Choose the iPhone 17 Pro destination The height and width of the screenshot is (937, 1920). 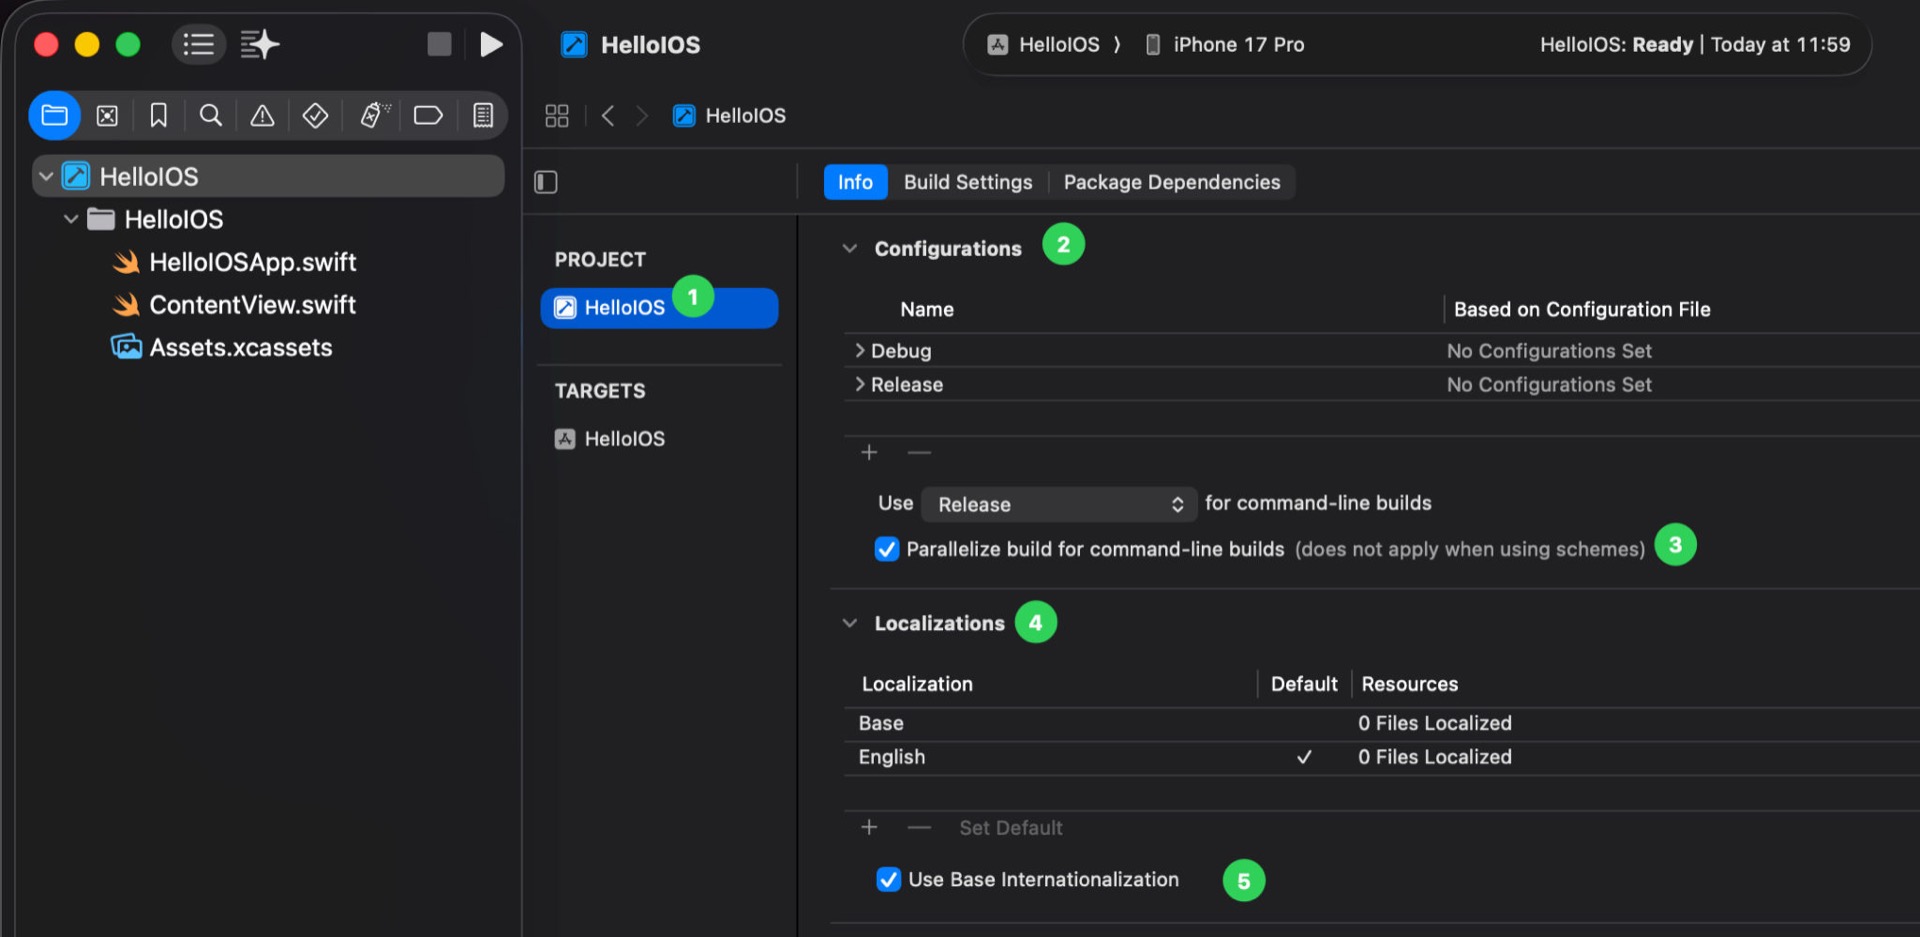click(1225, 44)
